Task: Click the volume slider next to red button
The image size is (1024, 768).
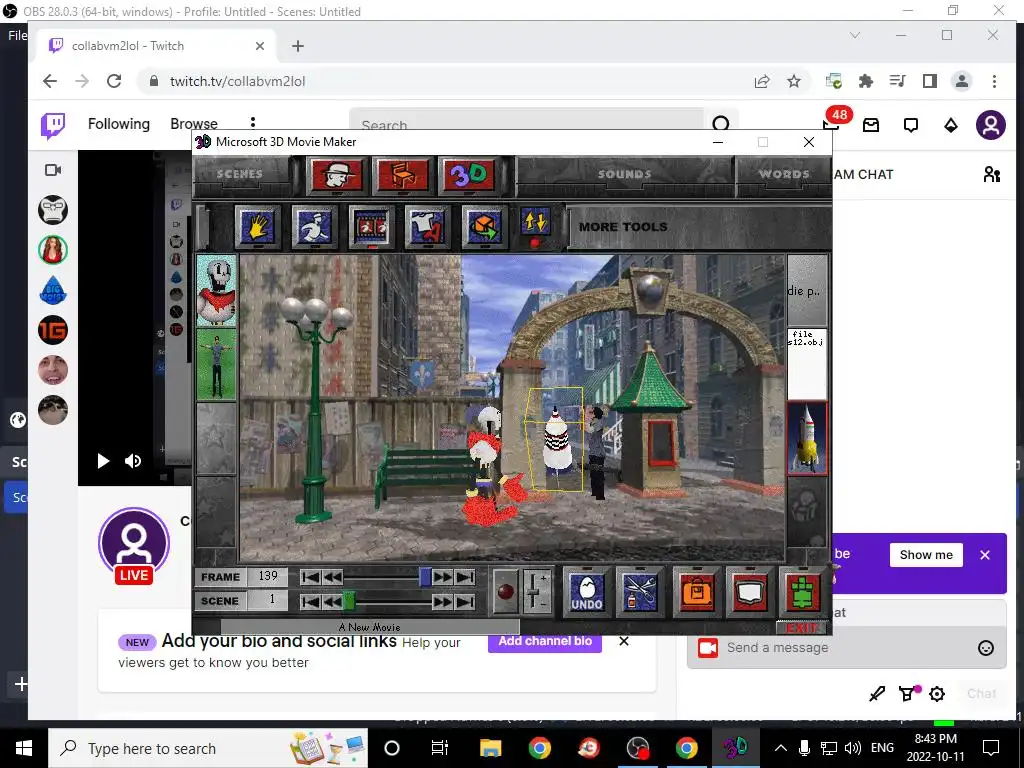Action: (x=535, y=590)
